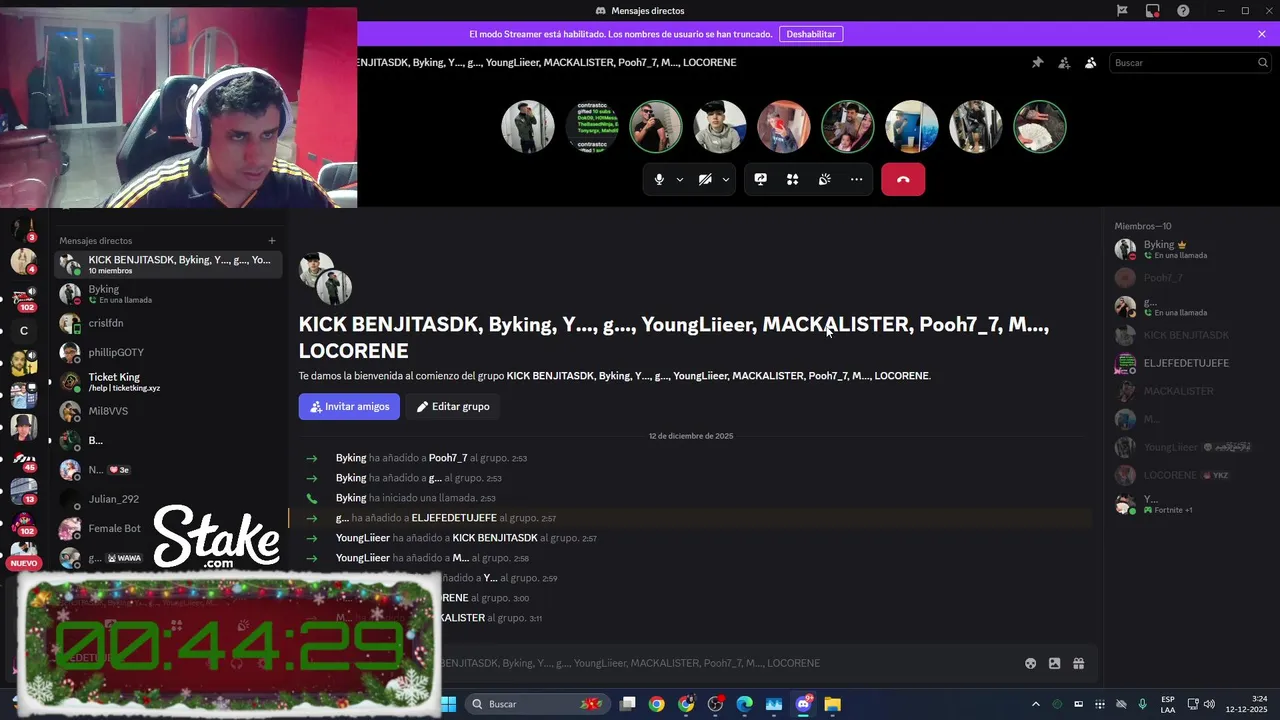Image resolution: width=1280 pixels, height=720 pixels.
Task: Click add friends to group icon
Action: [x=1064, y=62]
